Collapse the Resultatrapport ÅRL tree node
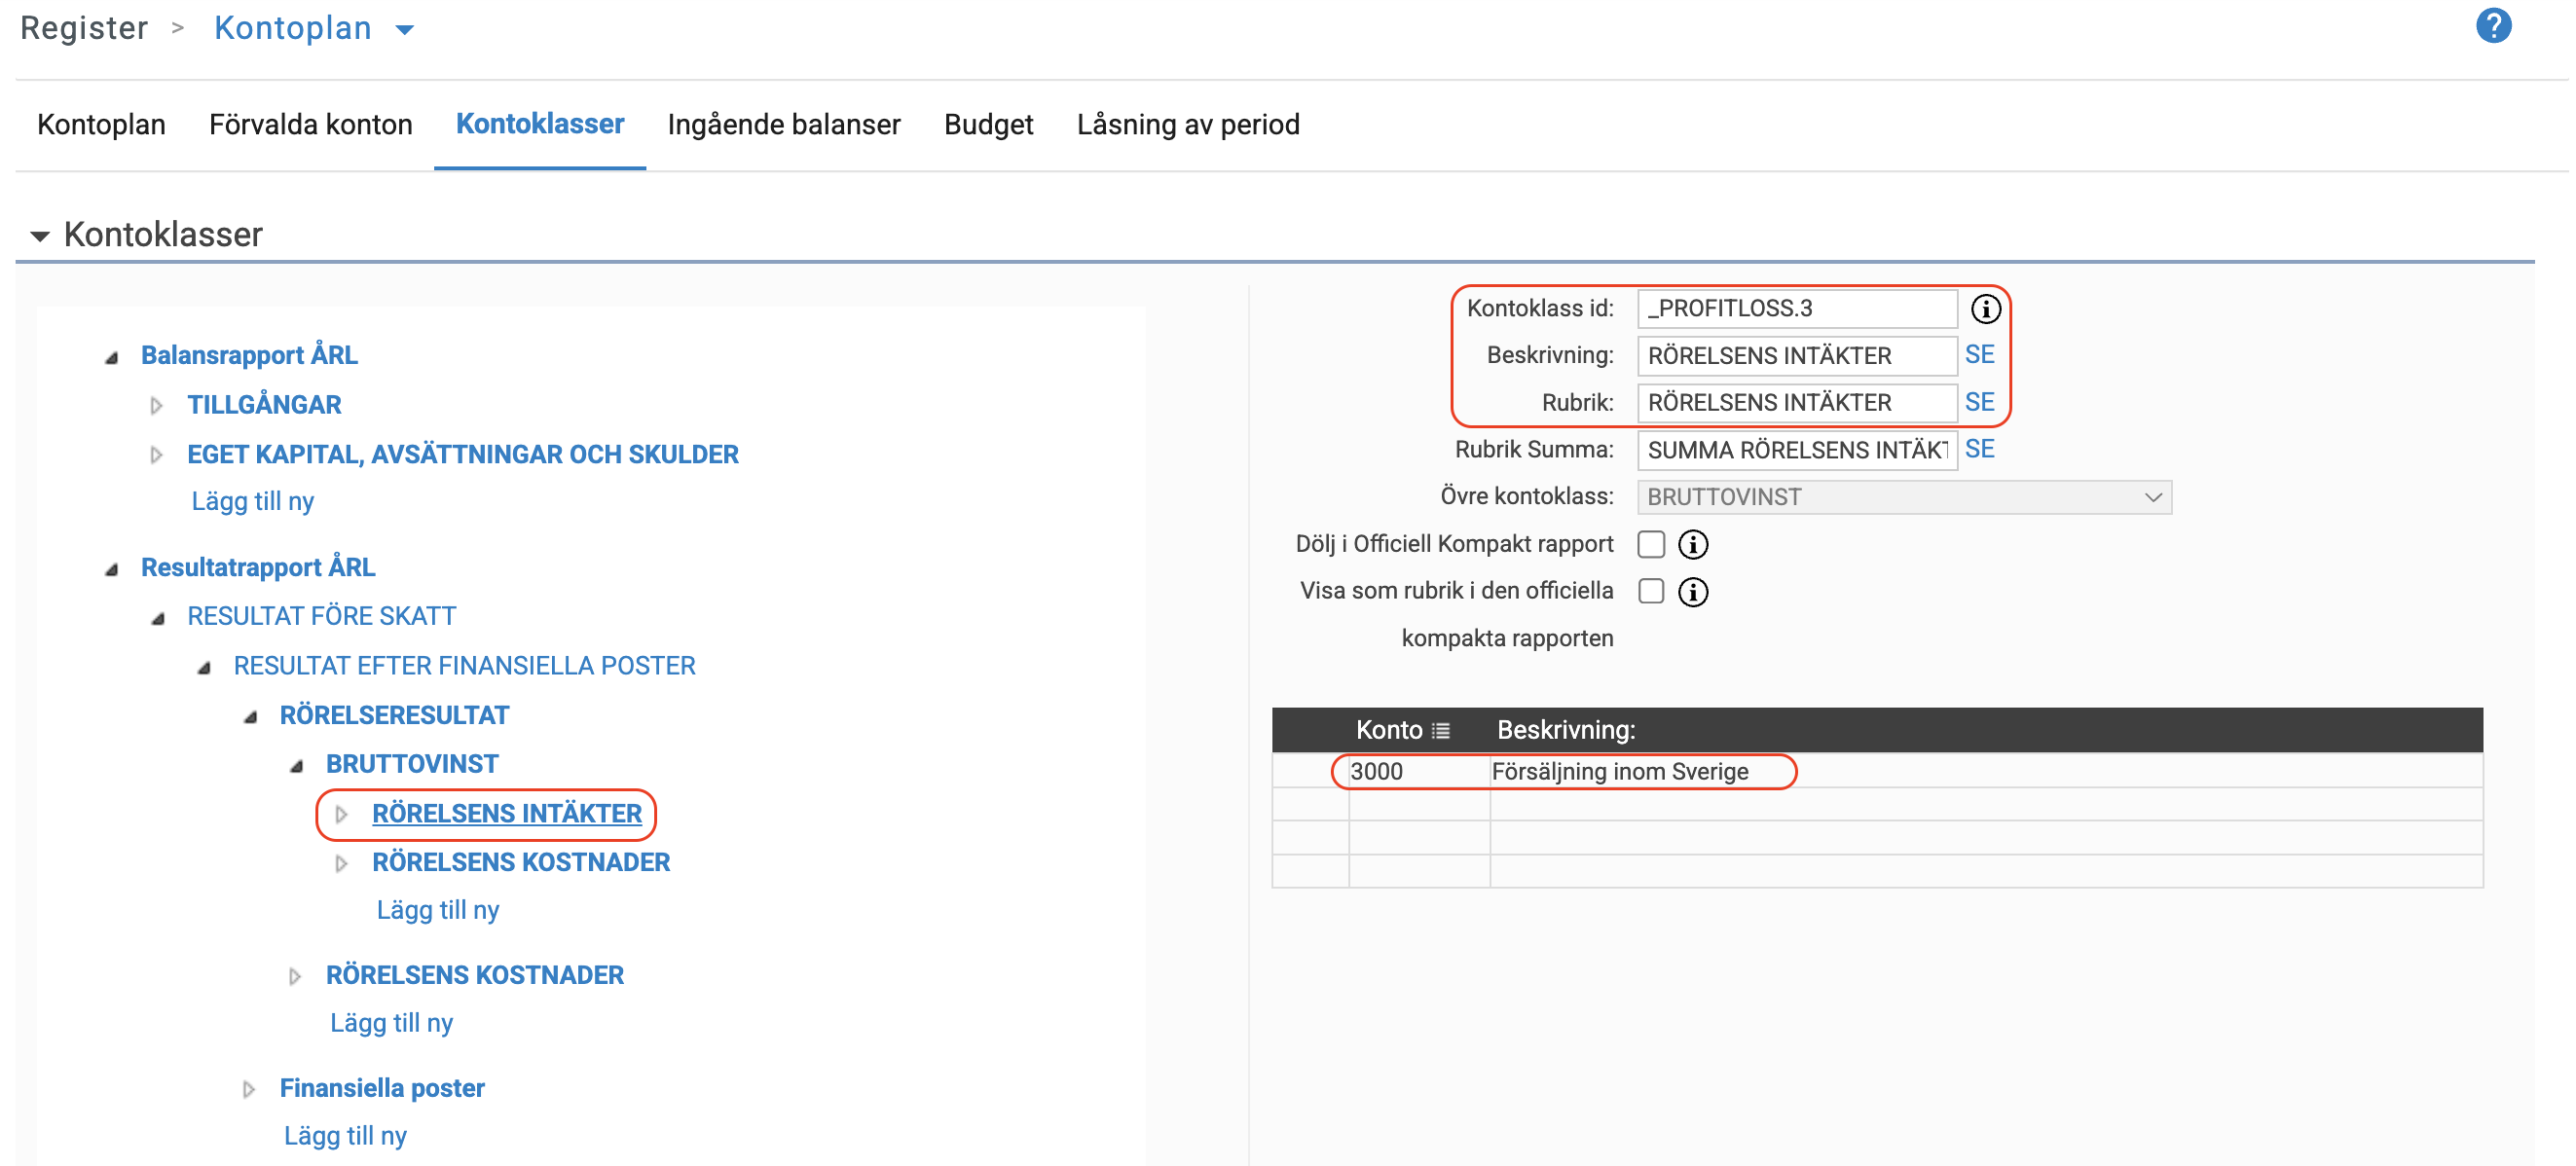 coord(112,569)
